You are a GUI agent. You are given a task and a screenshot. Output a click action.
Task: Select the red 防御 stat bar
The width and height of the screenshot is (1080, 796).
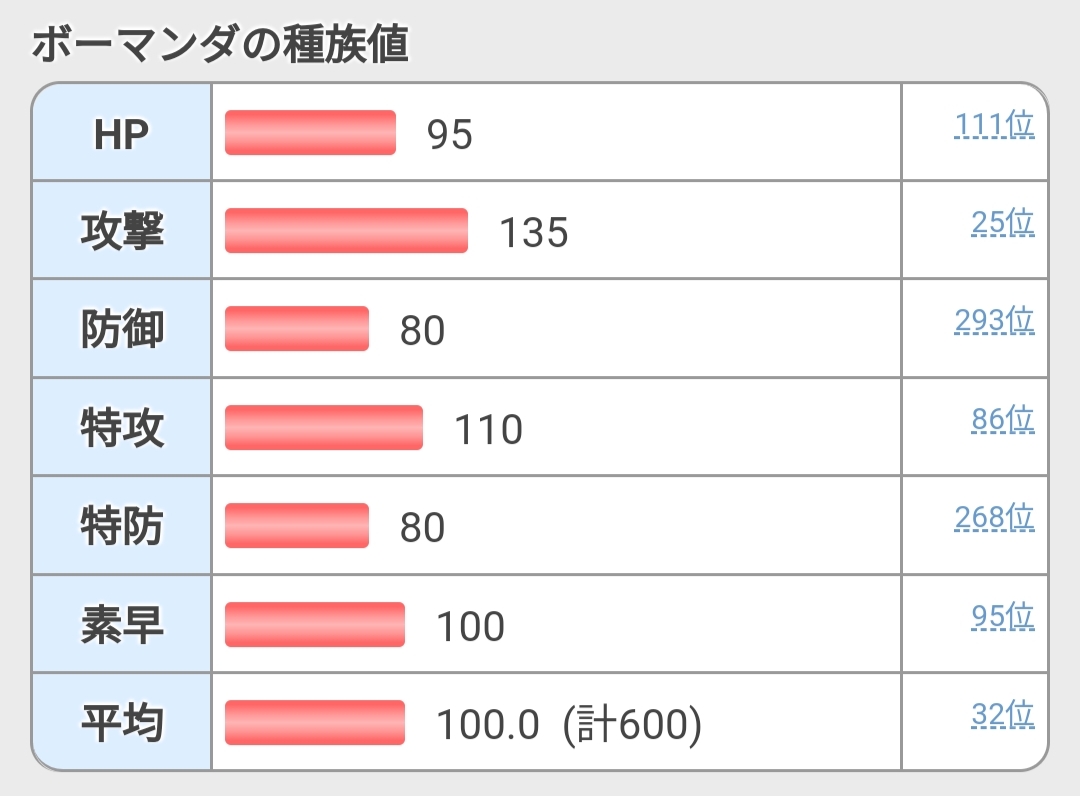[x=297, y=329]
